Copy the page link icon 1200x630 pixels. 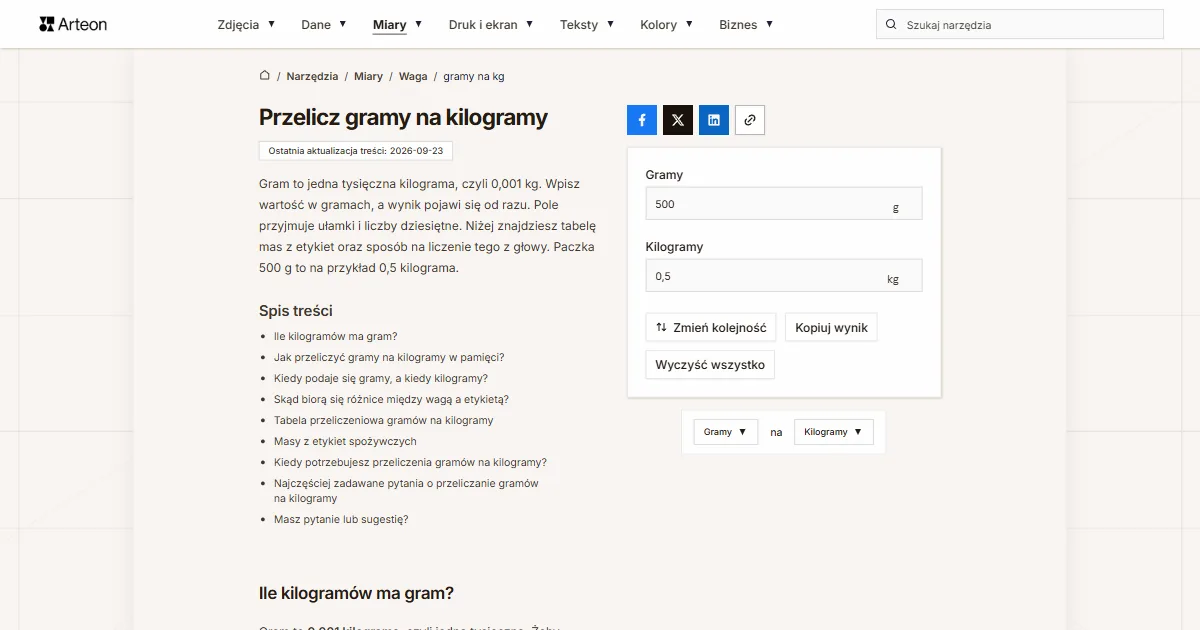pyautogui.click(x=750, y=120)
